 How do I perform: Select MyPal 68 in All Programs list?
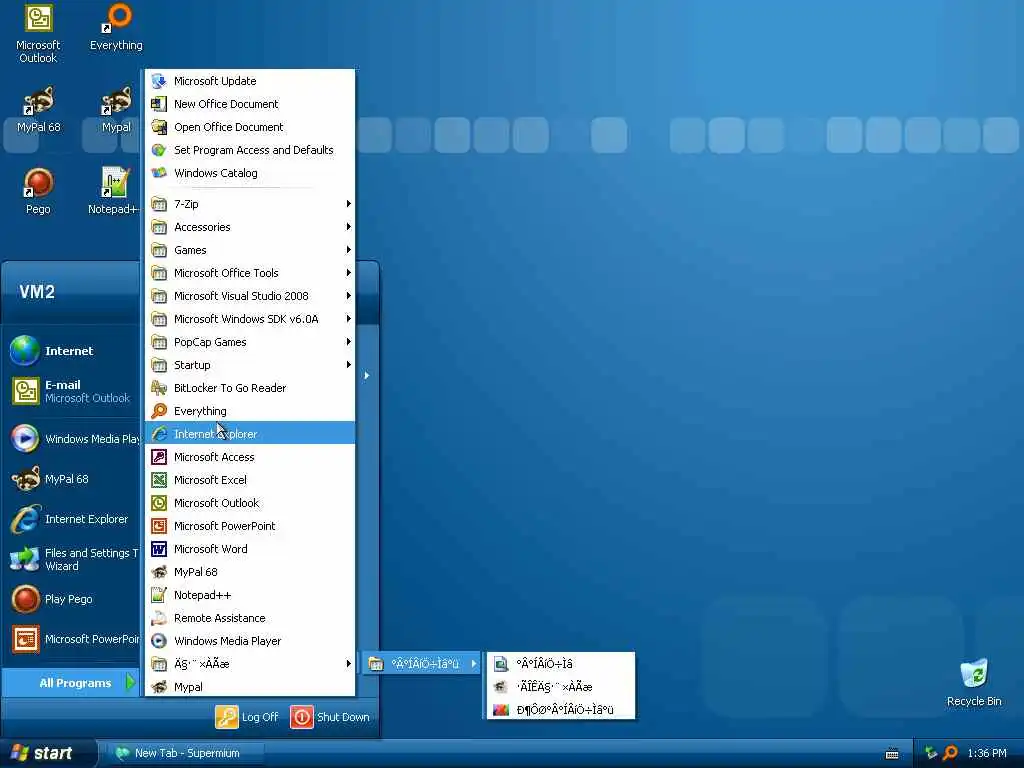pyautogui.click(x=250, y=572)
